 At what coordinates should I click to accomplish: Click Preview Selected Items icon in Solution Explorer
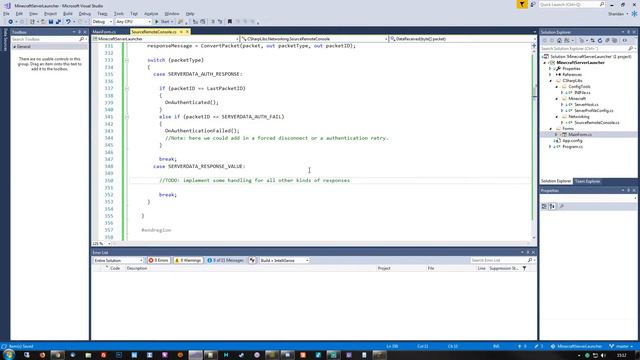[624, 40]
